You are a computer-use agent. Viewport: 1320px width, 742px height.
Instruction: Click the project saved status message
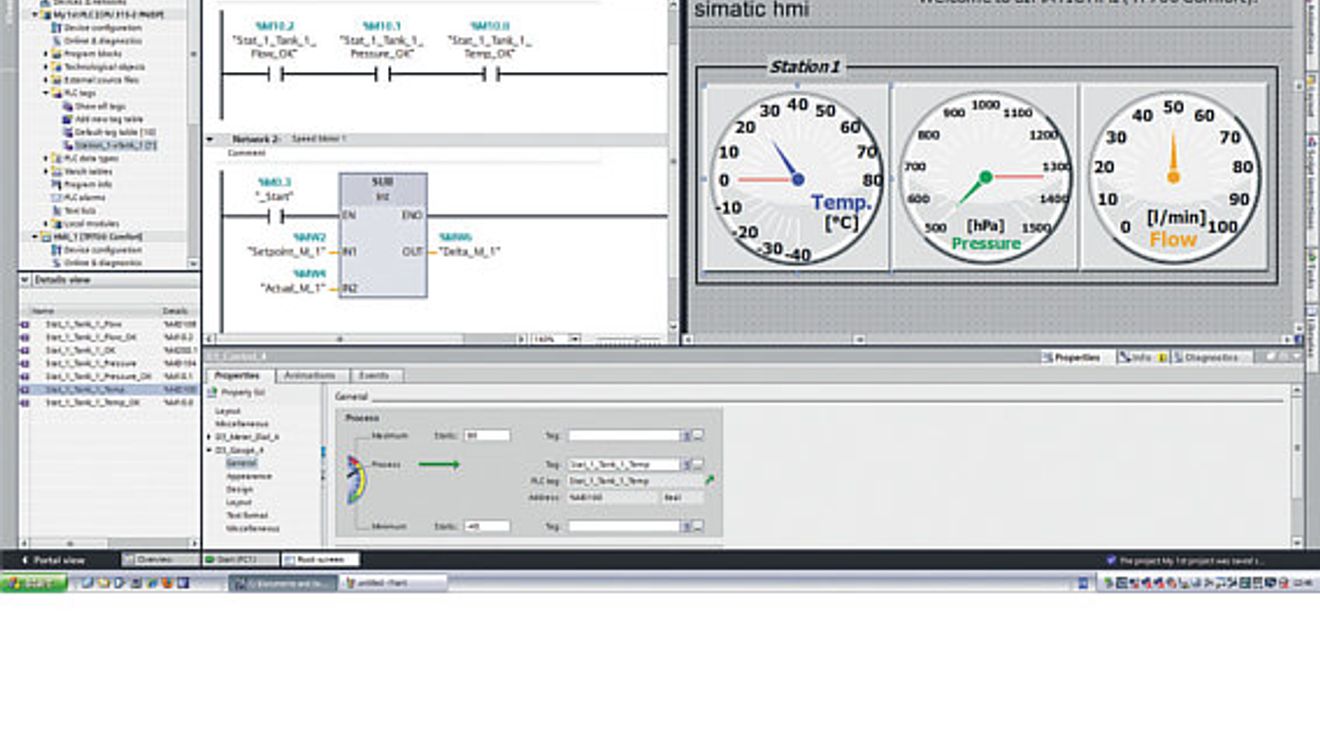click(1185, 560)
